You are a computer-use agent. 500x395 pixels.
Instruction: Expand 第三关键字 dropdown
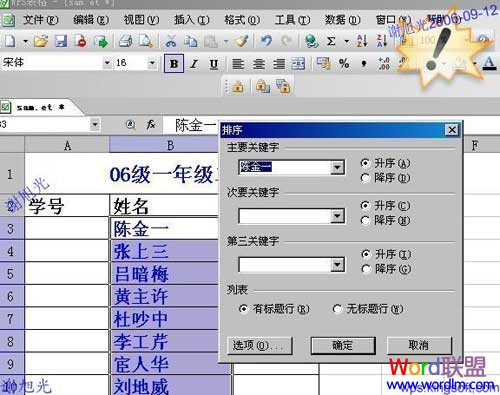click(337, 265)
